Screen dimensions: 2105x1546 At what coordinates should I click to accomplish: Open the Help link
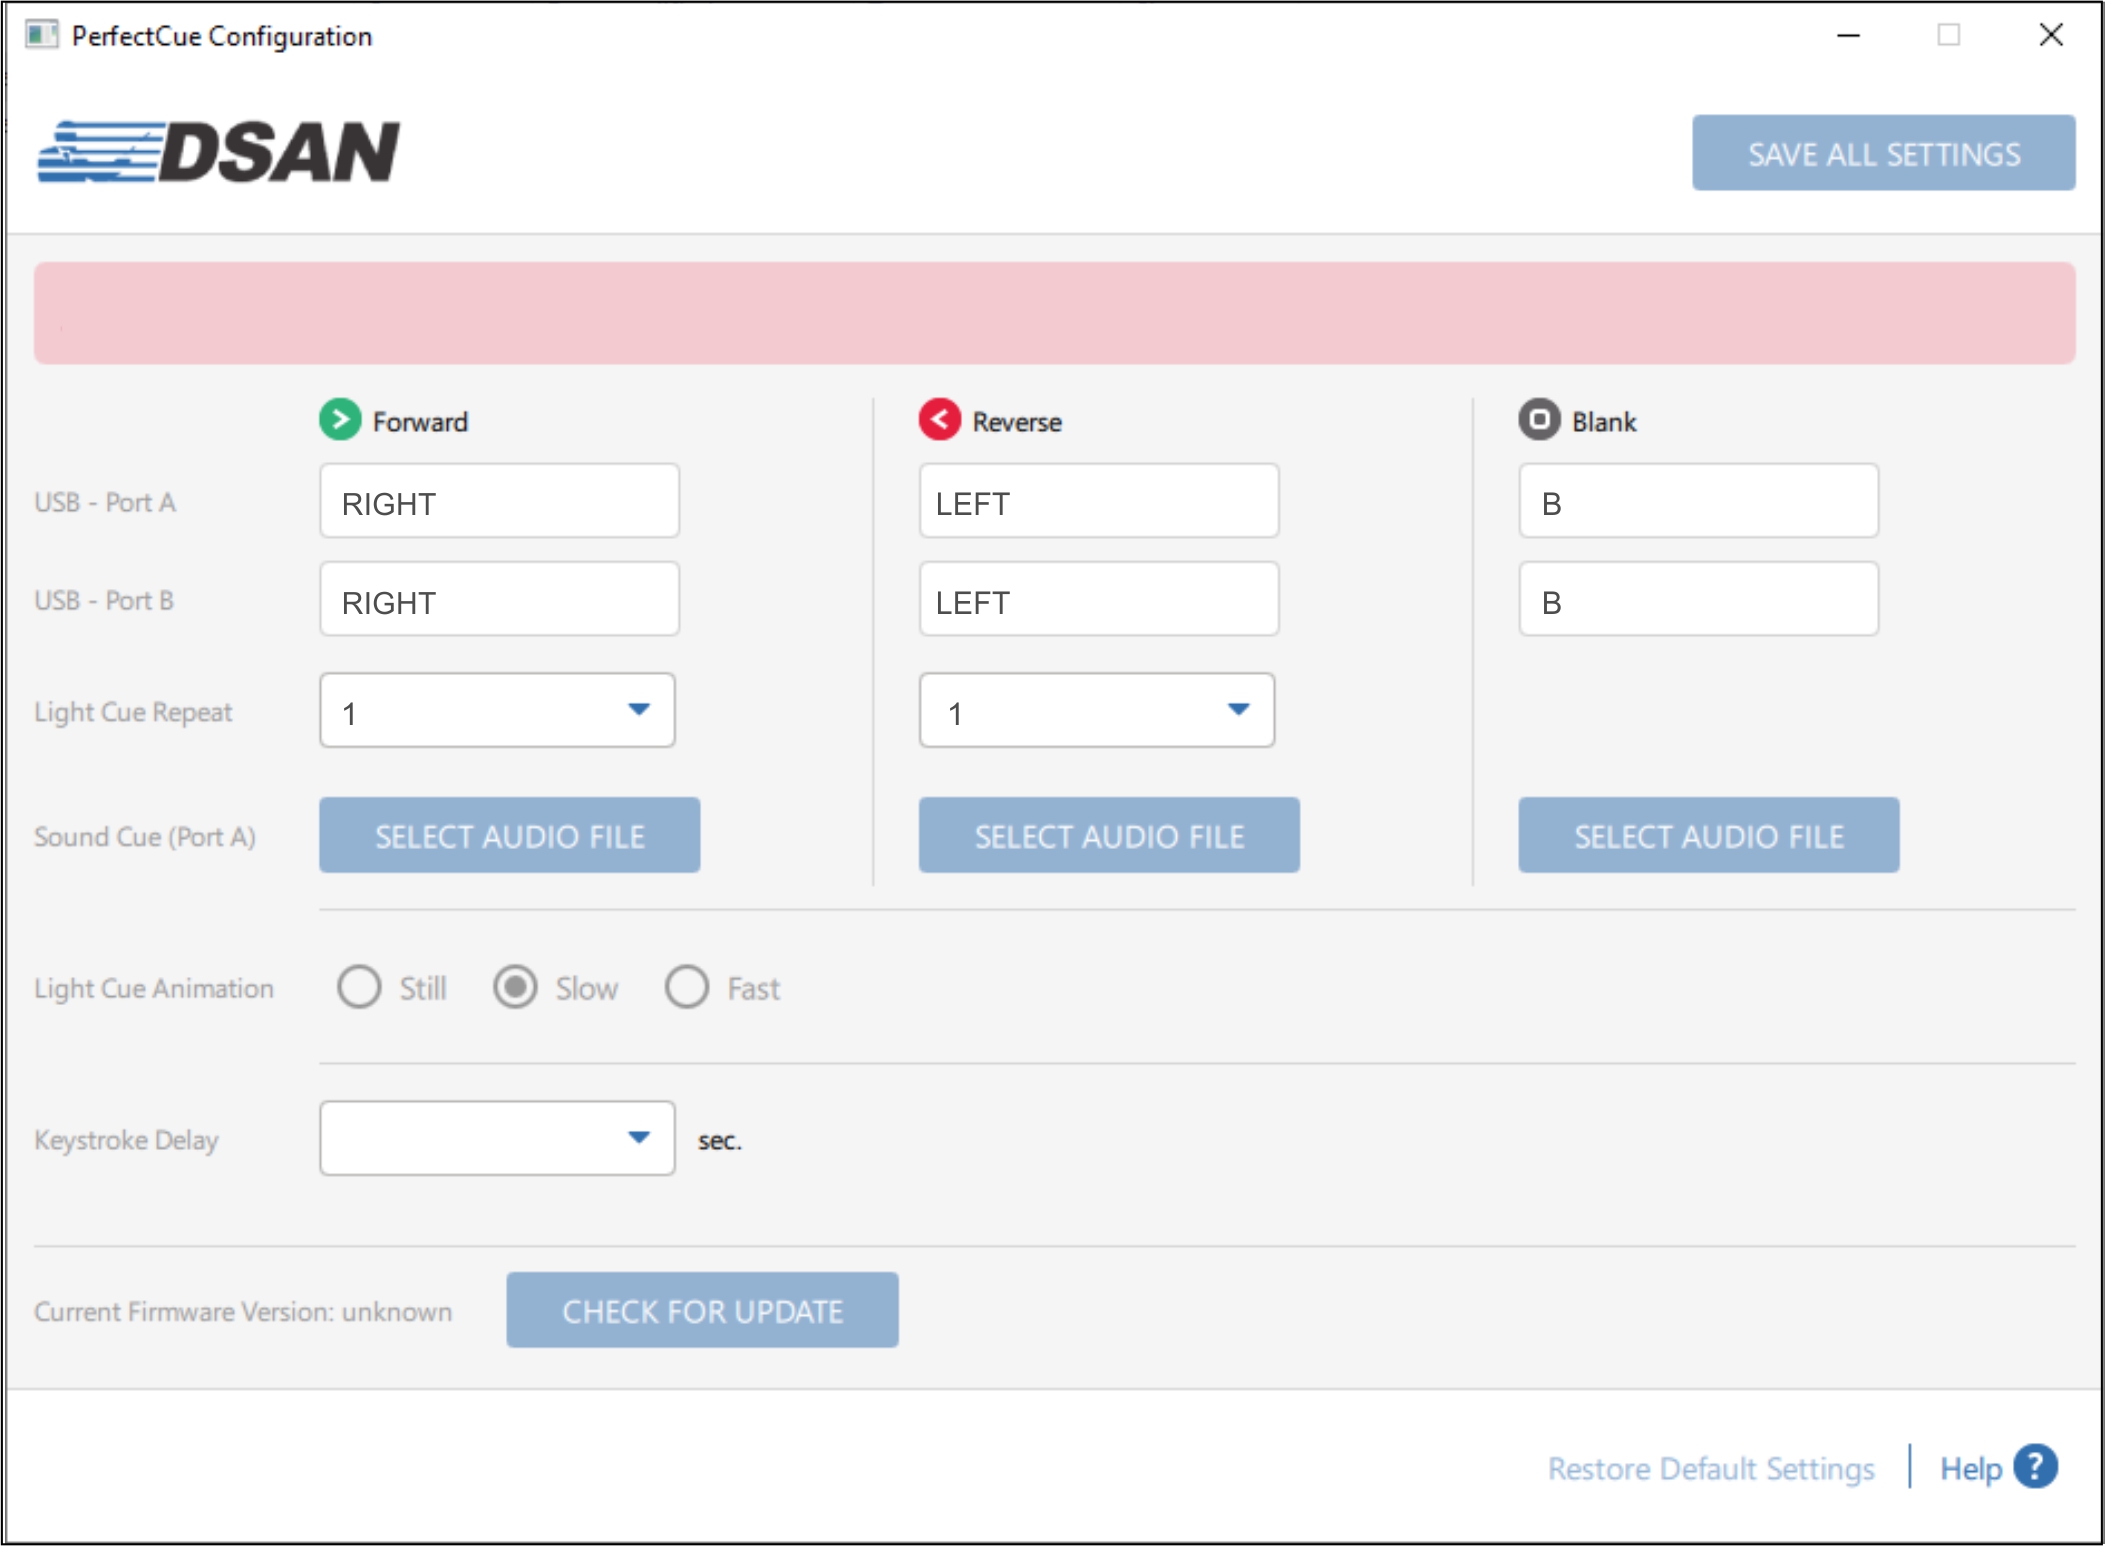click(1970, 1468)
